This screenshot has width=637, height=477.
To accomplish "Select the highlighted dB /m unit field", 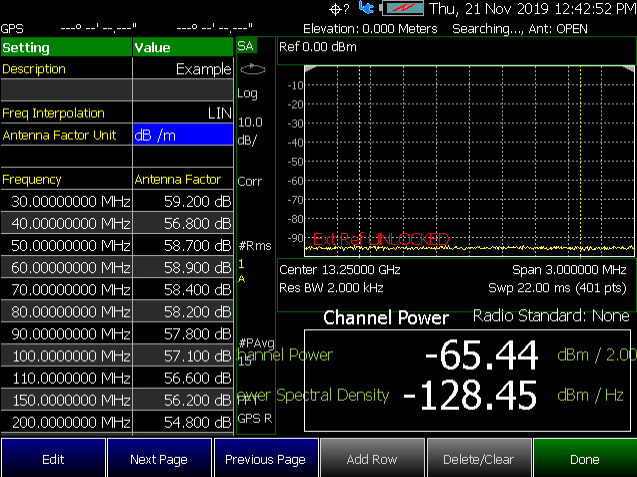I will point(183,135).
